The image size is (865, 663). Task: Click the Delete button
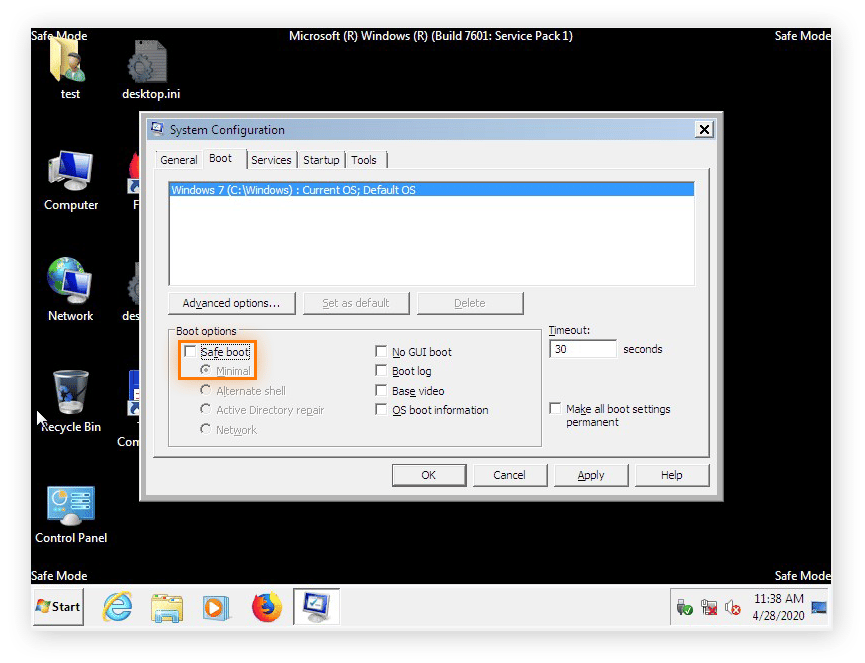[x=469, y=303]
